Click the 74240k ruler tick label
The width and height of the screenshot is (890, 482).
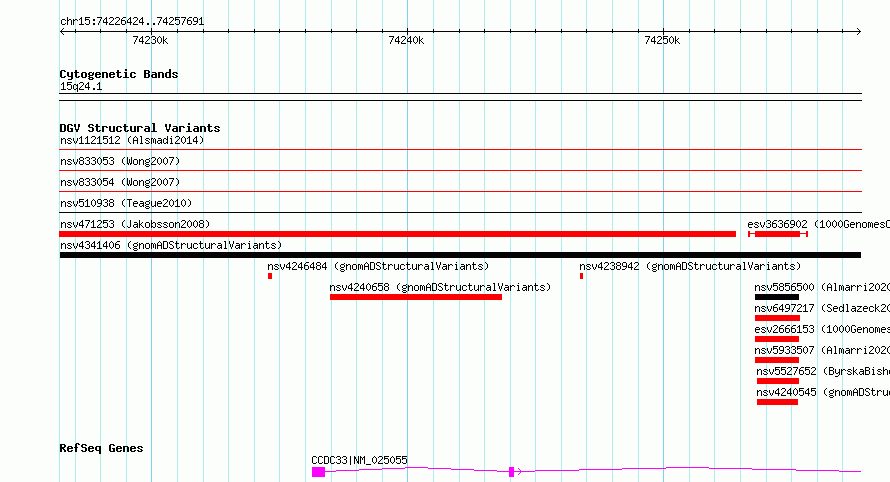click(406, 40)
